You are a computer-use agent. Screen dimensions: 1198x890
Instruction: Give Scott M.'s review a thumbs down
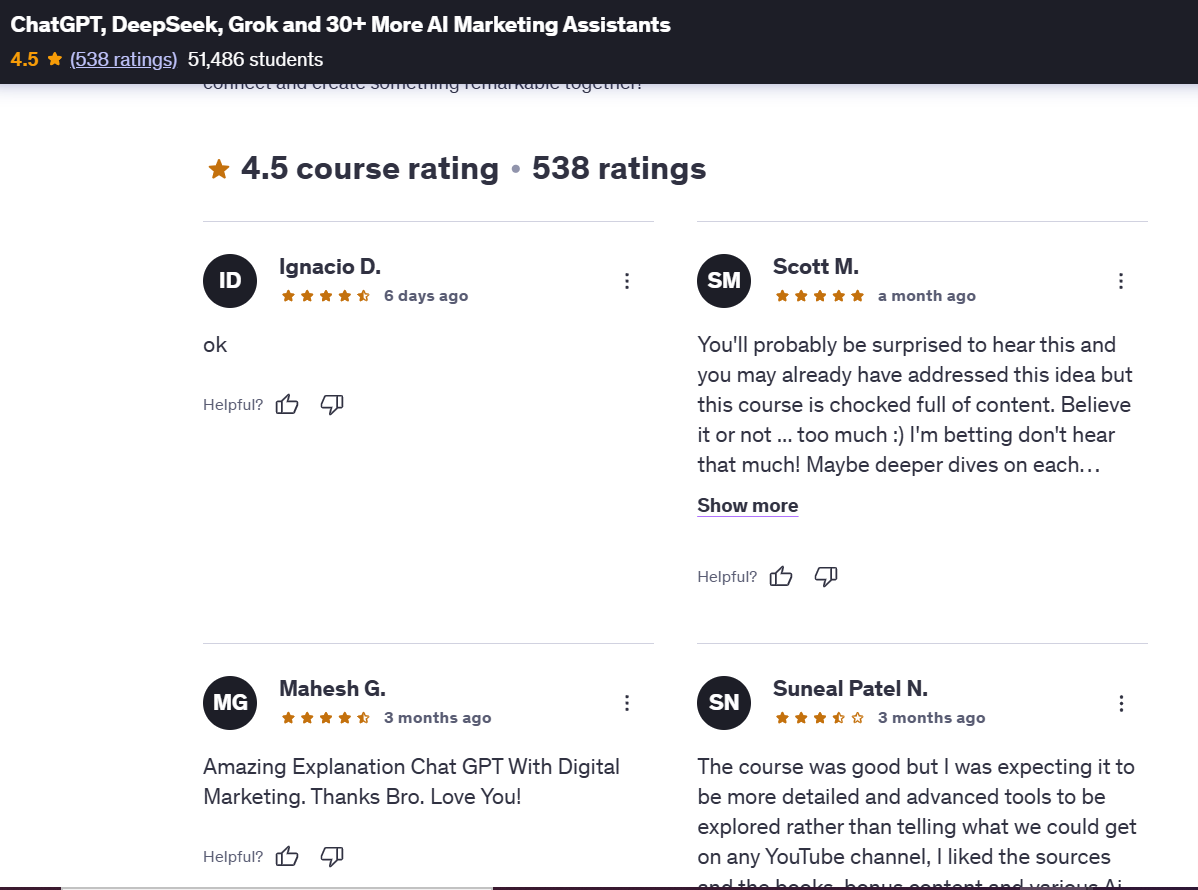tap(826, 576)
